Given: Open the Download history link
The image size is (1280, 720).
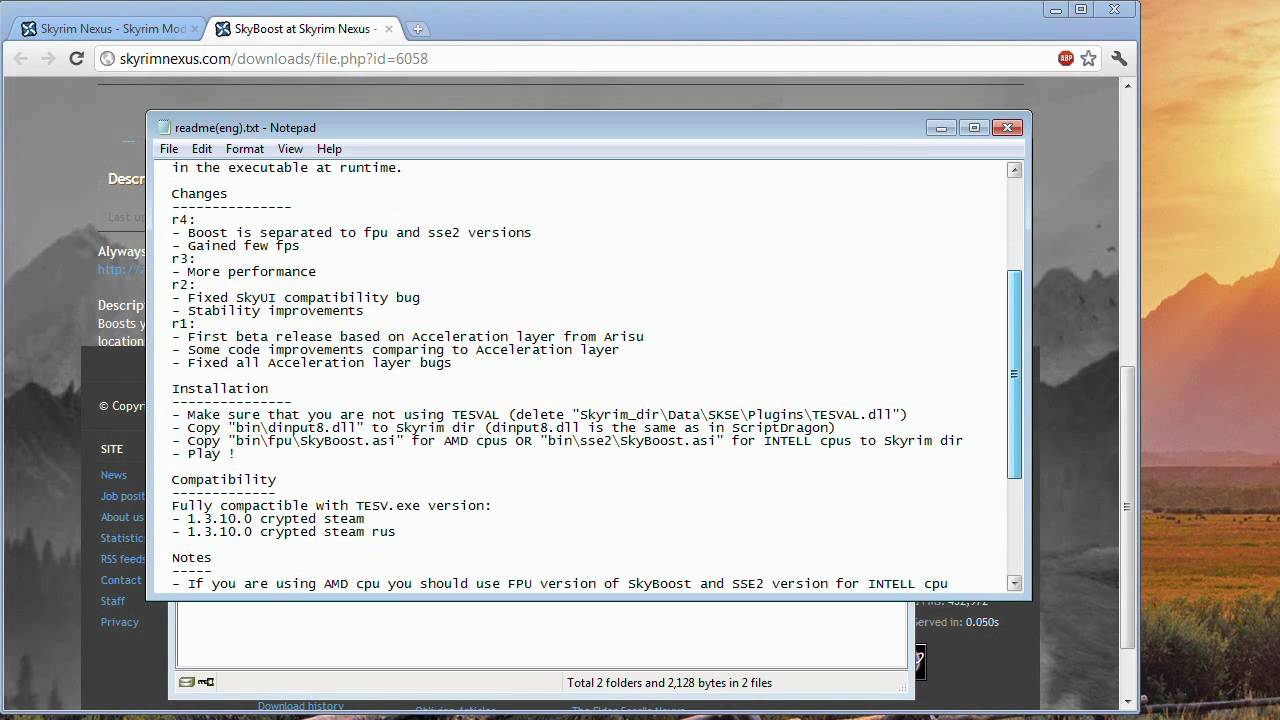Looking at the screenshot, I should pyautogui.click(x=300, y=707).
